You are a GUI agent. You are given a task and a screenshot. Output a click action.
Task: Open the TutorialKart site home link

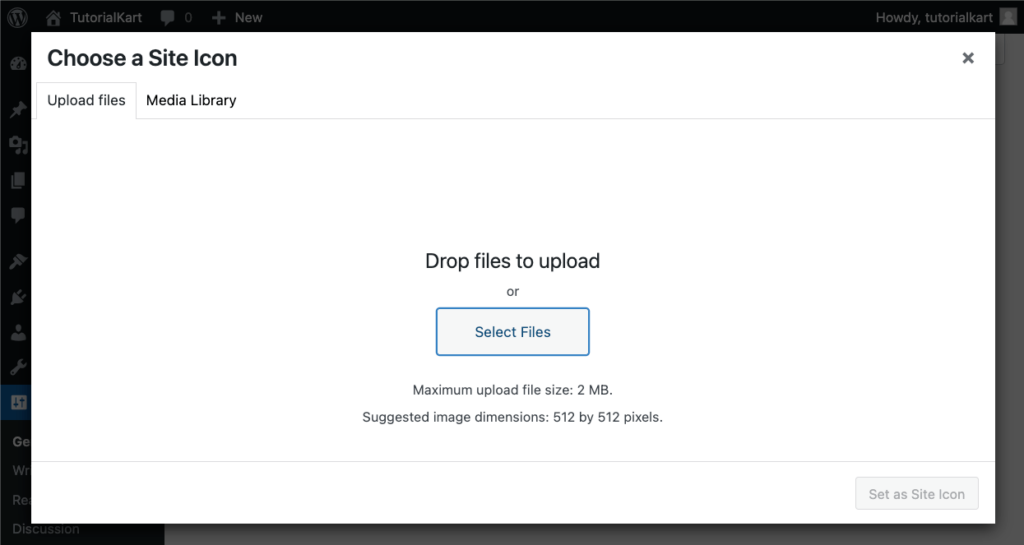pyautogui.click(x=93, y=18)
